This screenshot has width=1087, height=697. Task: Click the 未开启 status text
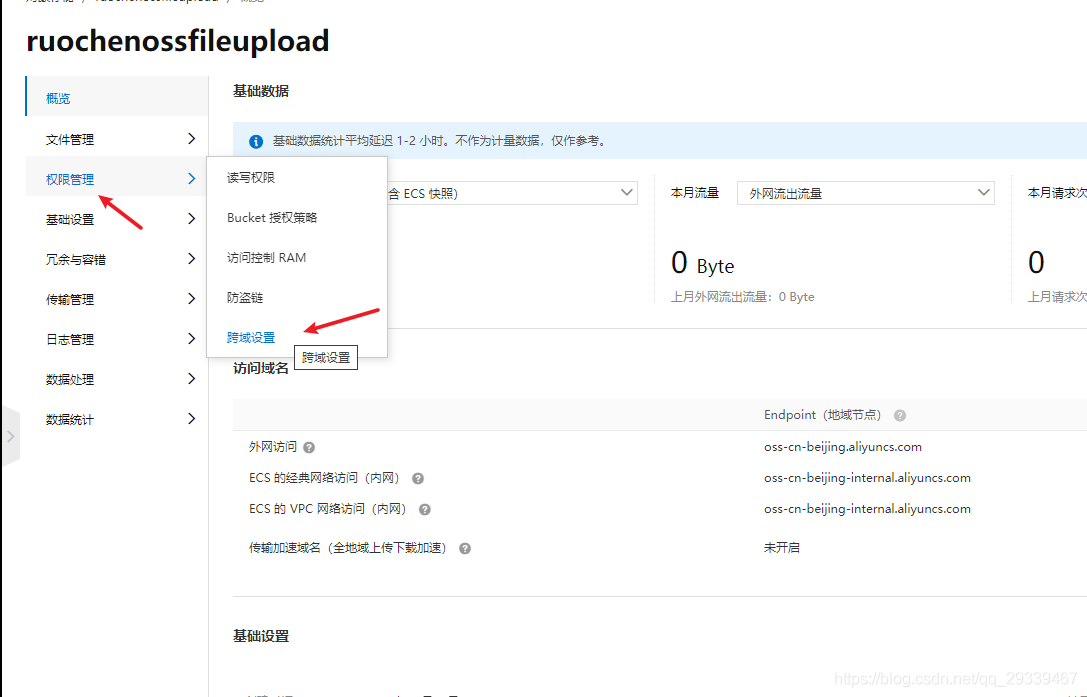[782, 547]
